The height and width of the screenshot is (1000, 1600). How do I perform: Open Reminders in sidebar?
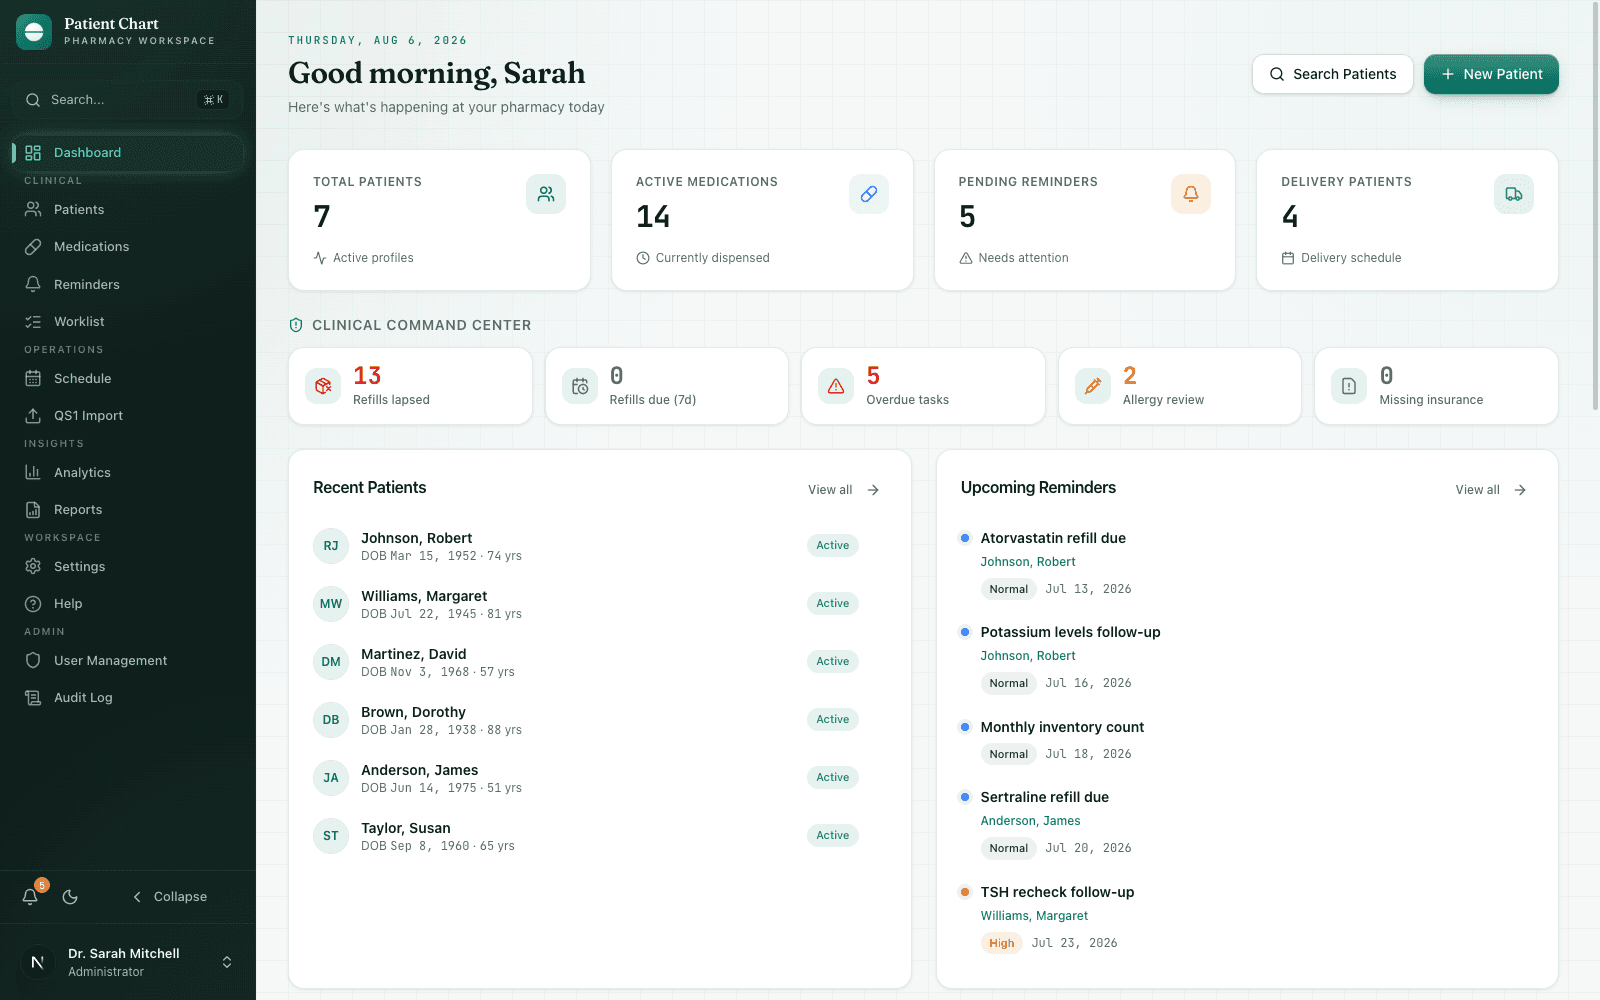click(128, 285)
